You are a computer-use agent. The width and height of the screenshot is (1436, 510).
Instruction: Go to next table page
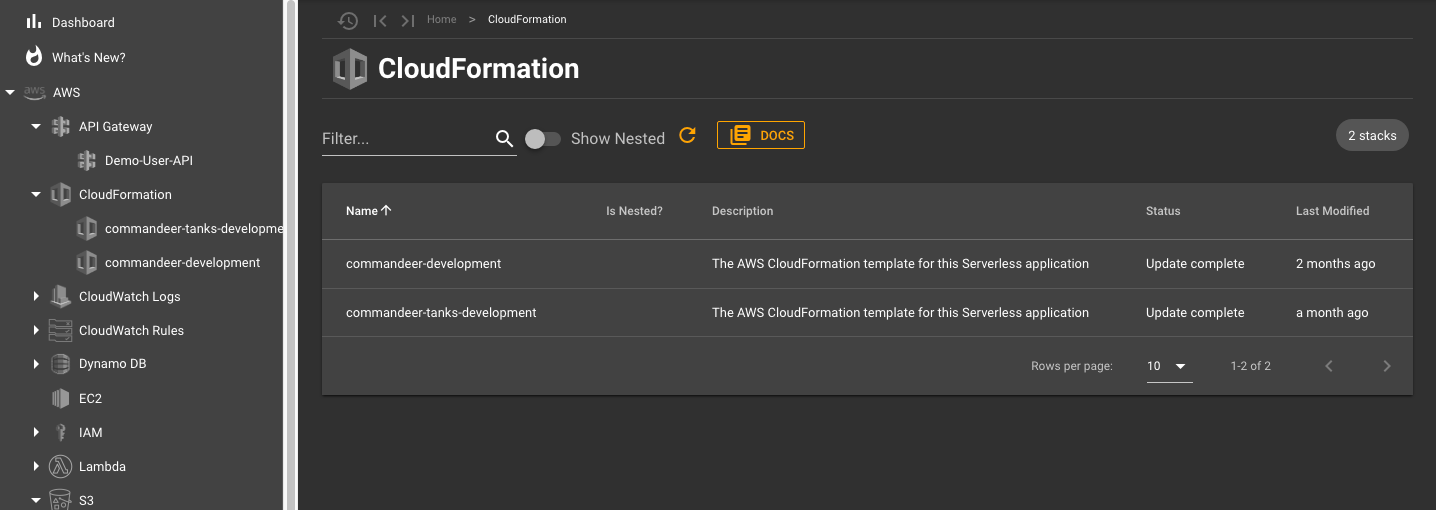pyautogui.click(x=1387, y=366)
